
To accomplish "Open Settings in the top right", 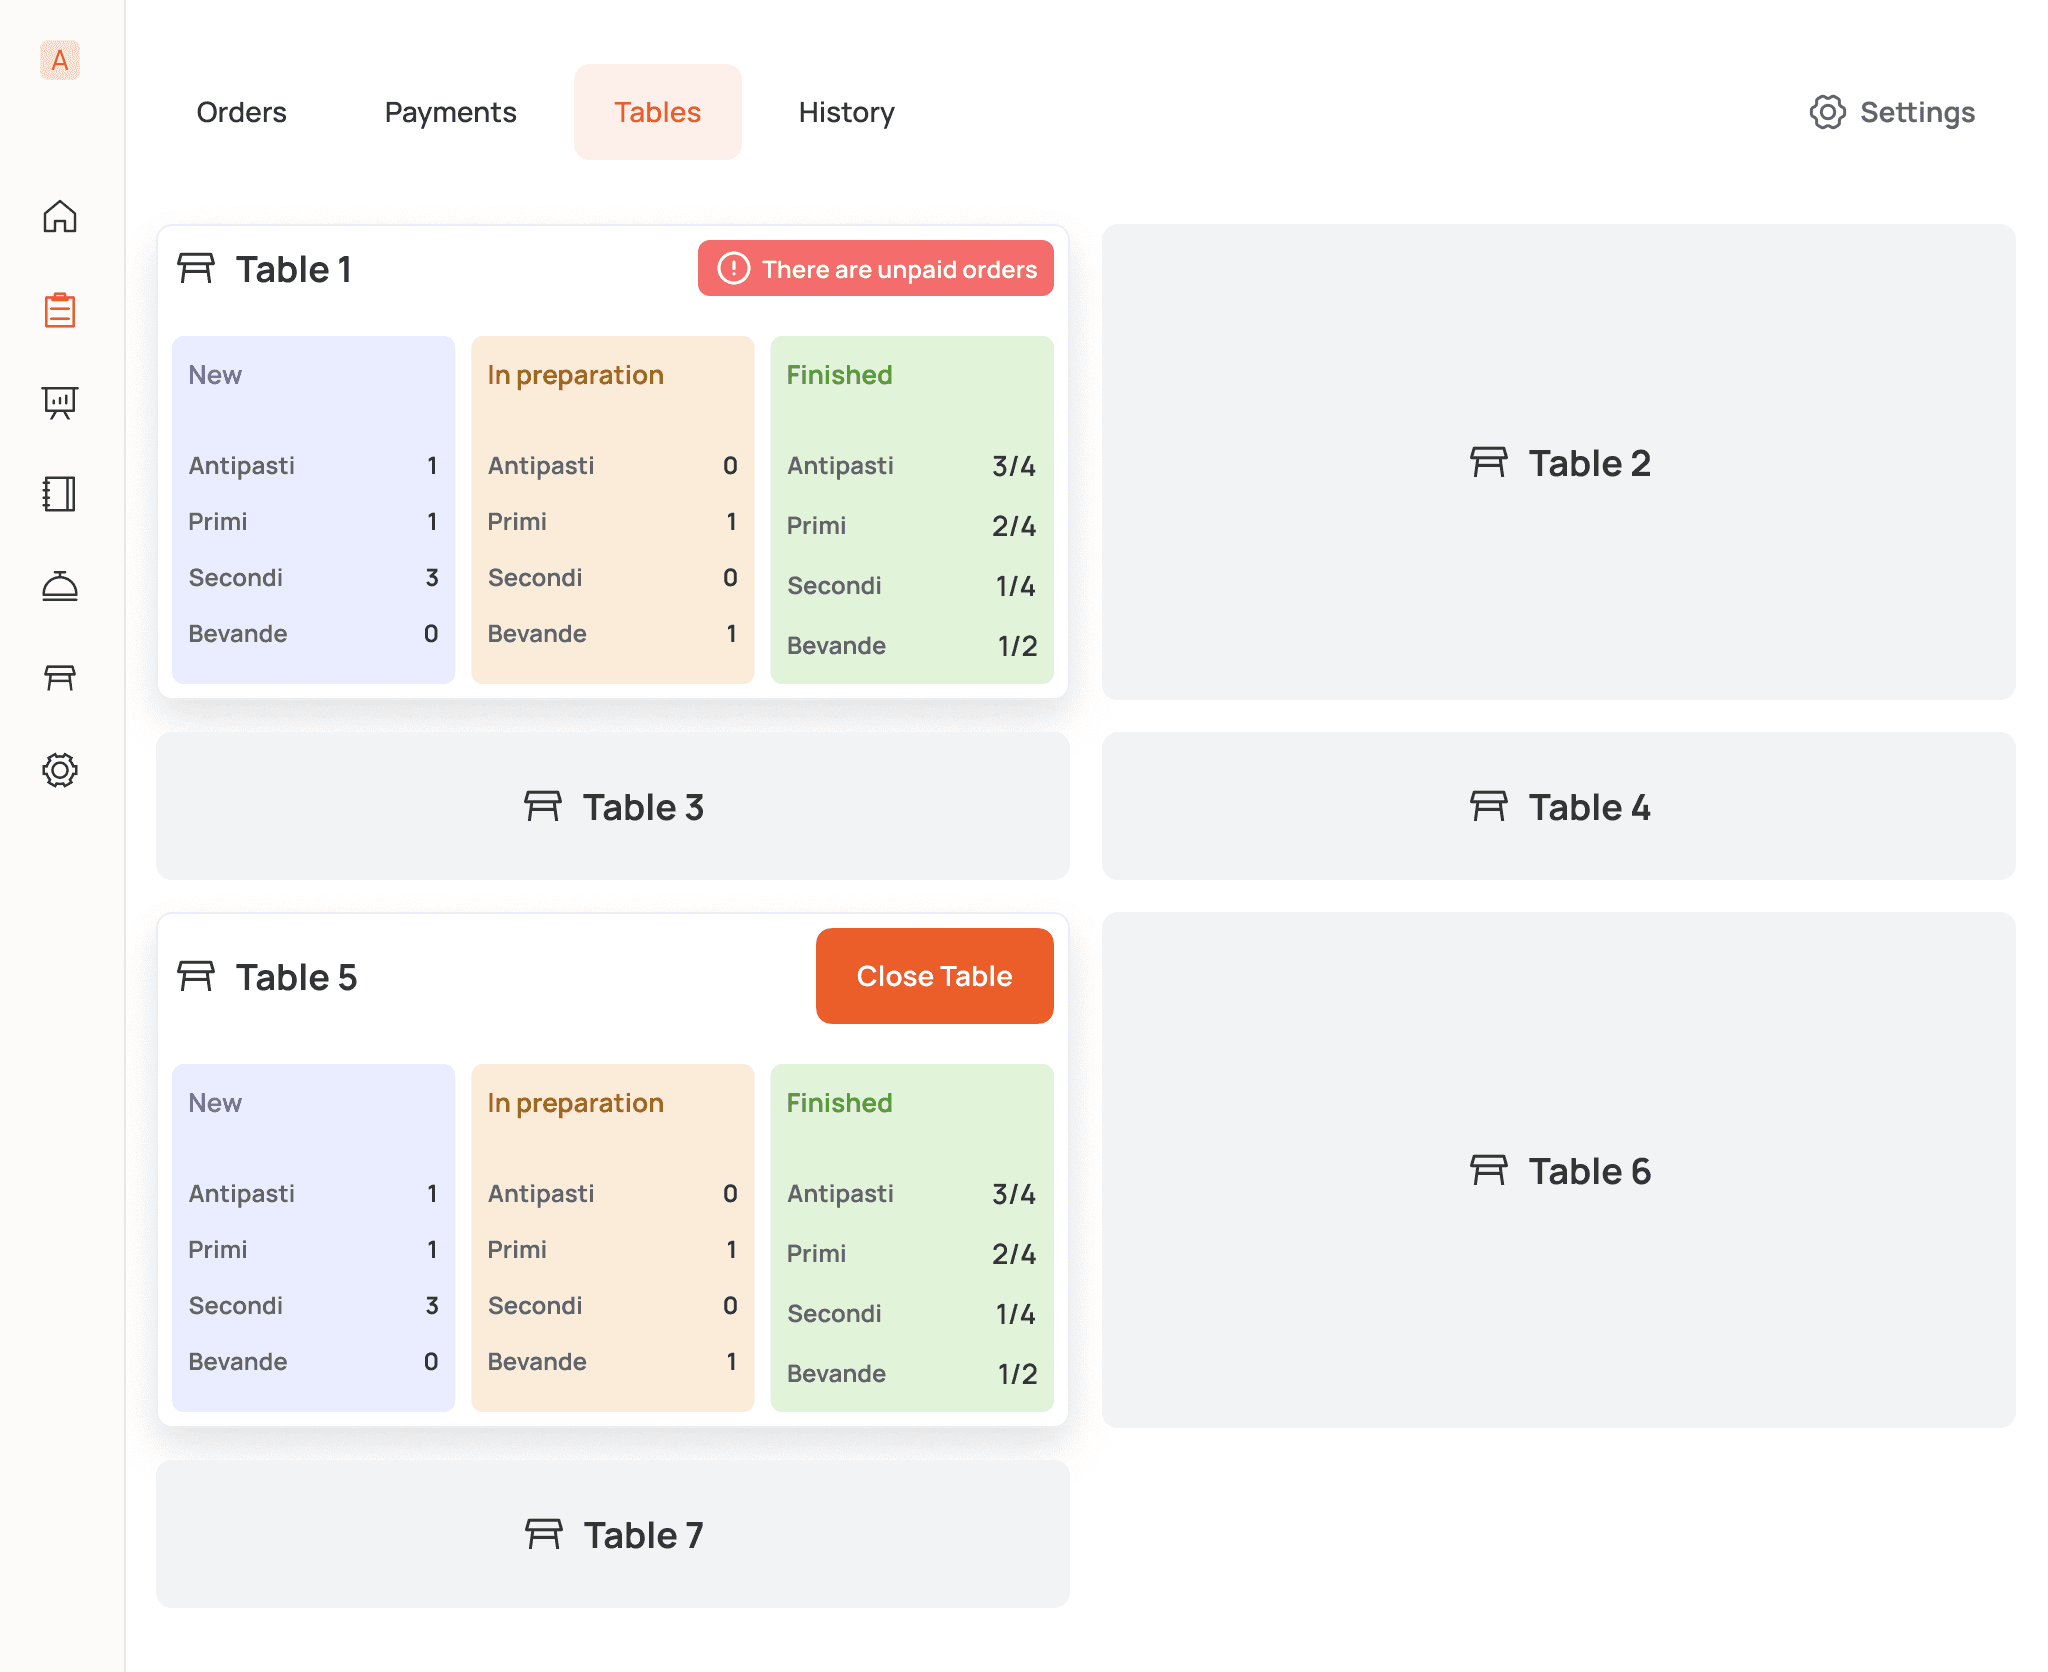I will click(1892, 112).
